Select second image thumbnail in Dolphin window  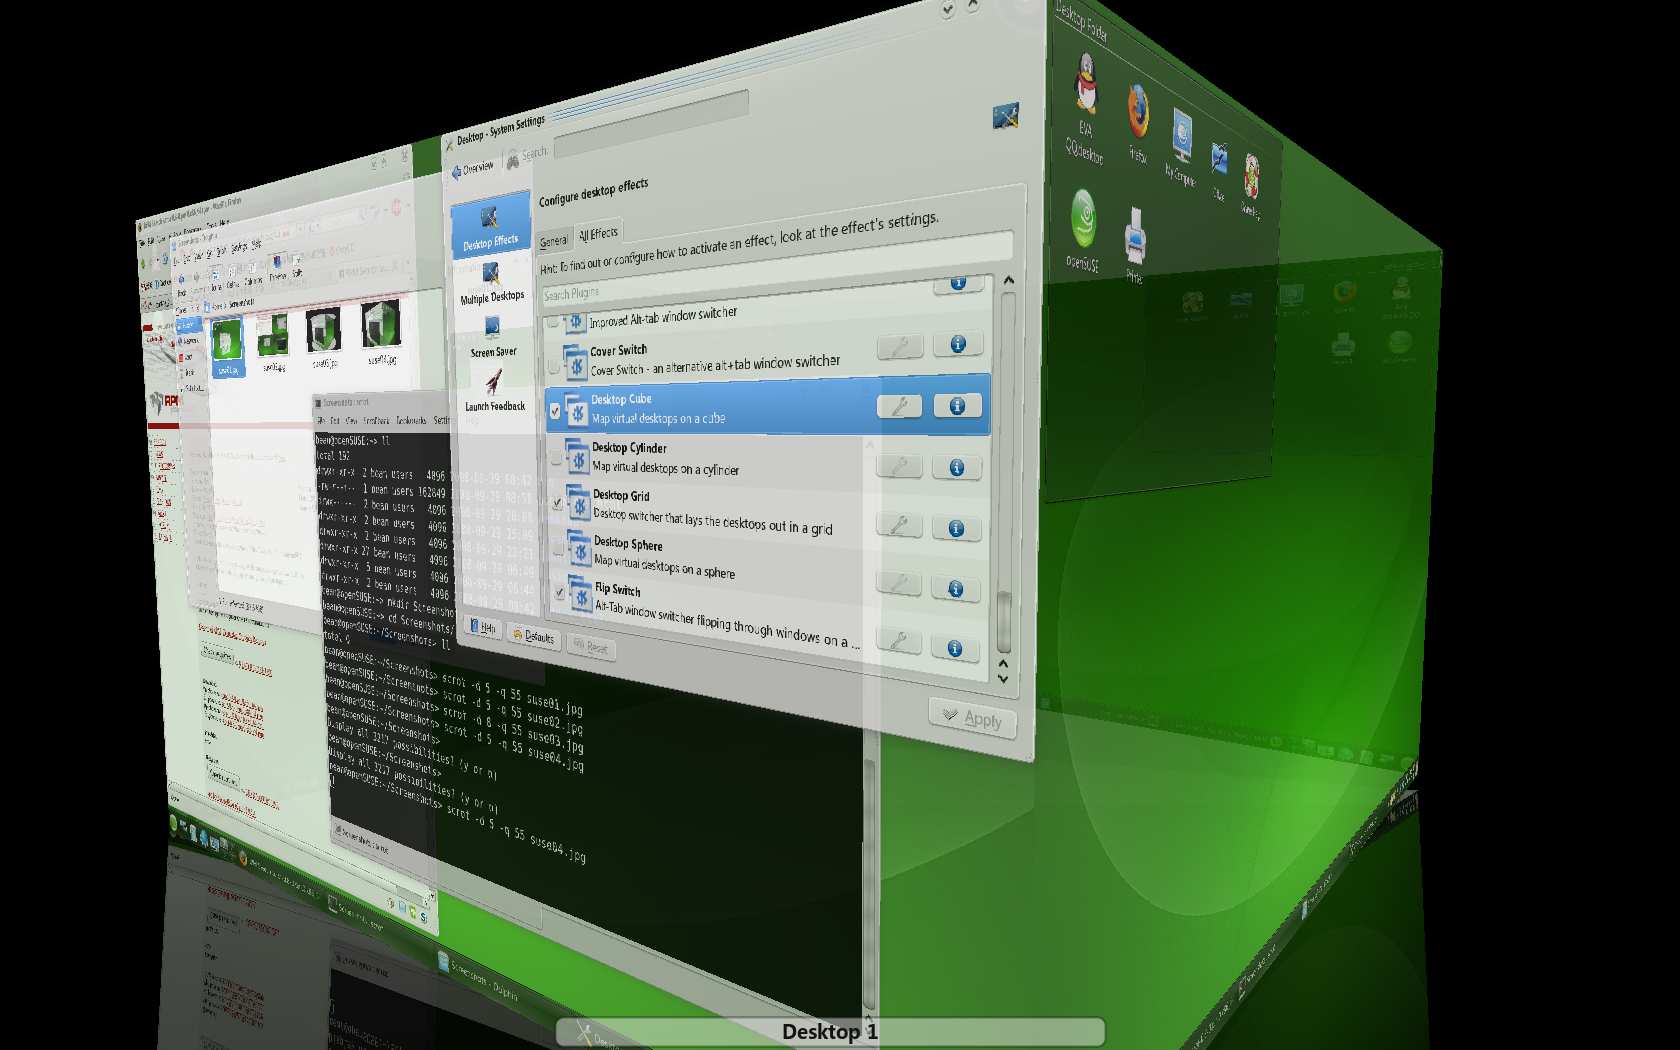274,336
